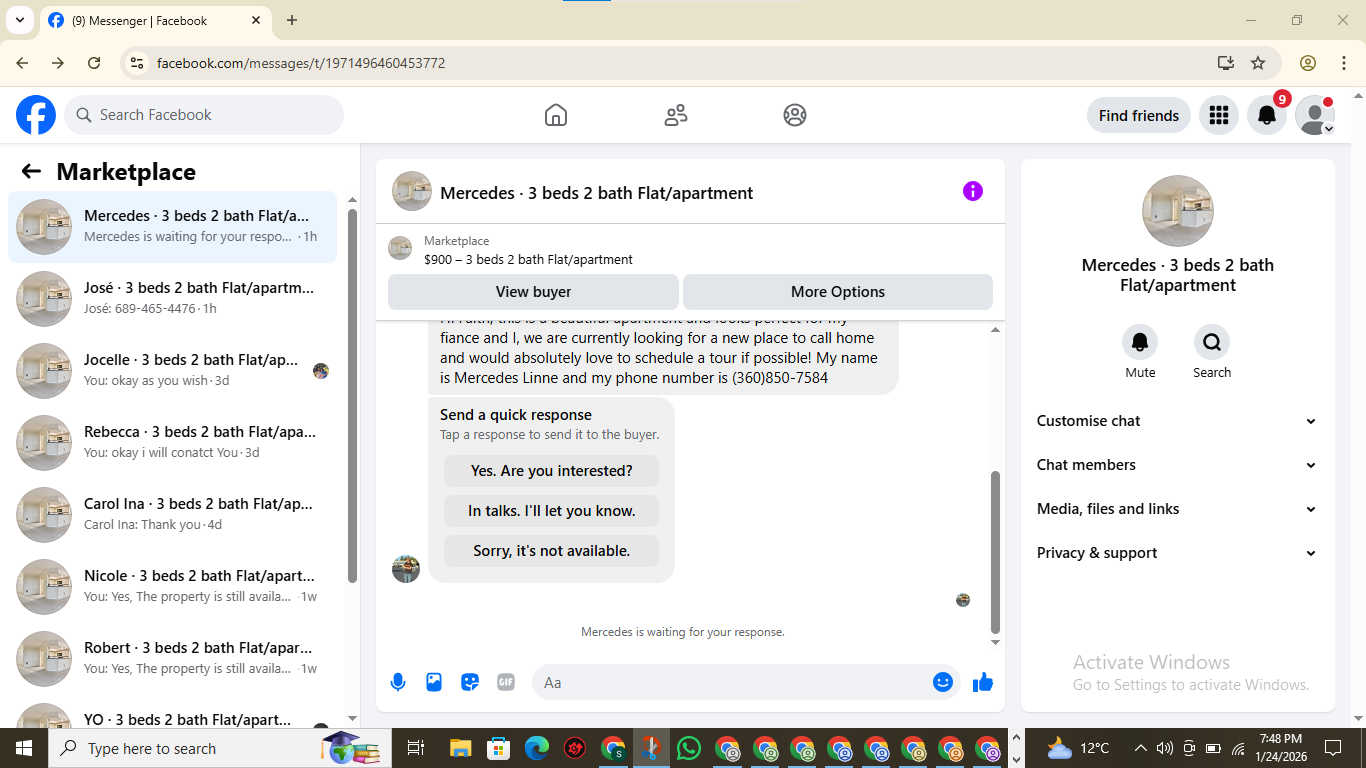Open the weather 12°C widget in taskbar
The image size is (1366, 768).
pos(1078,748)
